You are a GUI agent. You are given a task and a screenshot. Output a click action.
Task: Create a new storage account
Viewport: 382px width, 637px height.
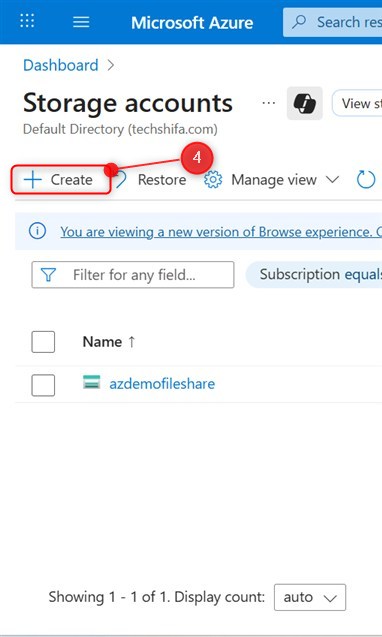click(60, 180)
